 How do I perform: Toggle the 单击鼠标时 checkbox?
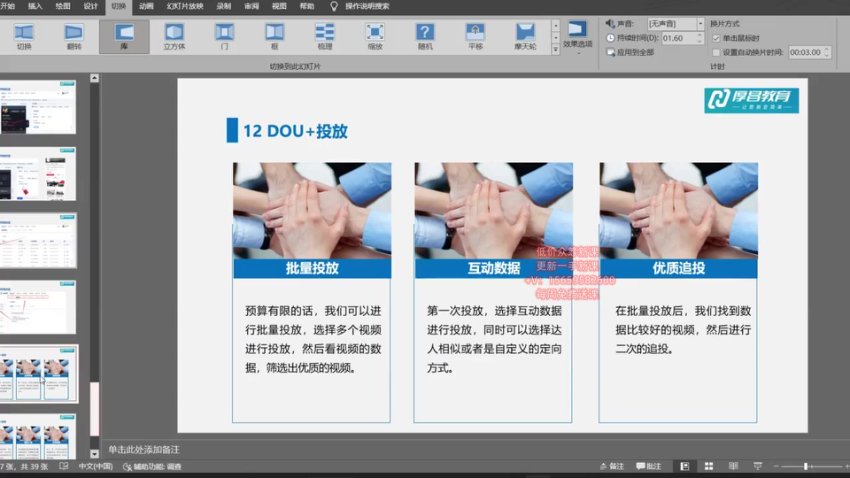coord(716,37)
